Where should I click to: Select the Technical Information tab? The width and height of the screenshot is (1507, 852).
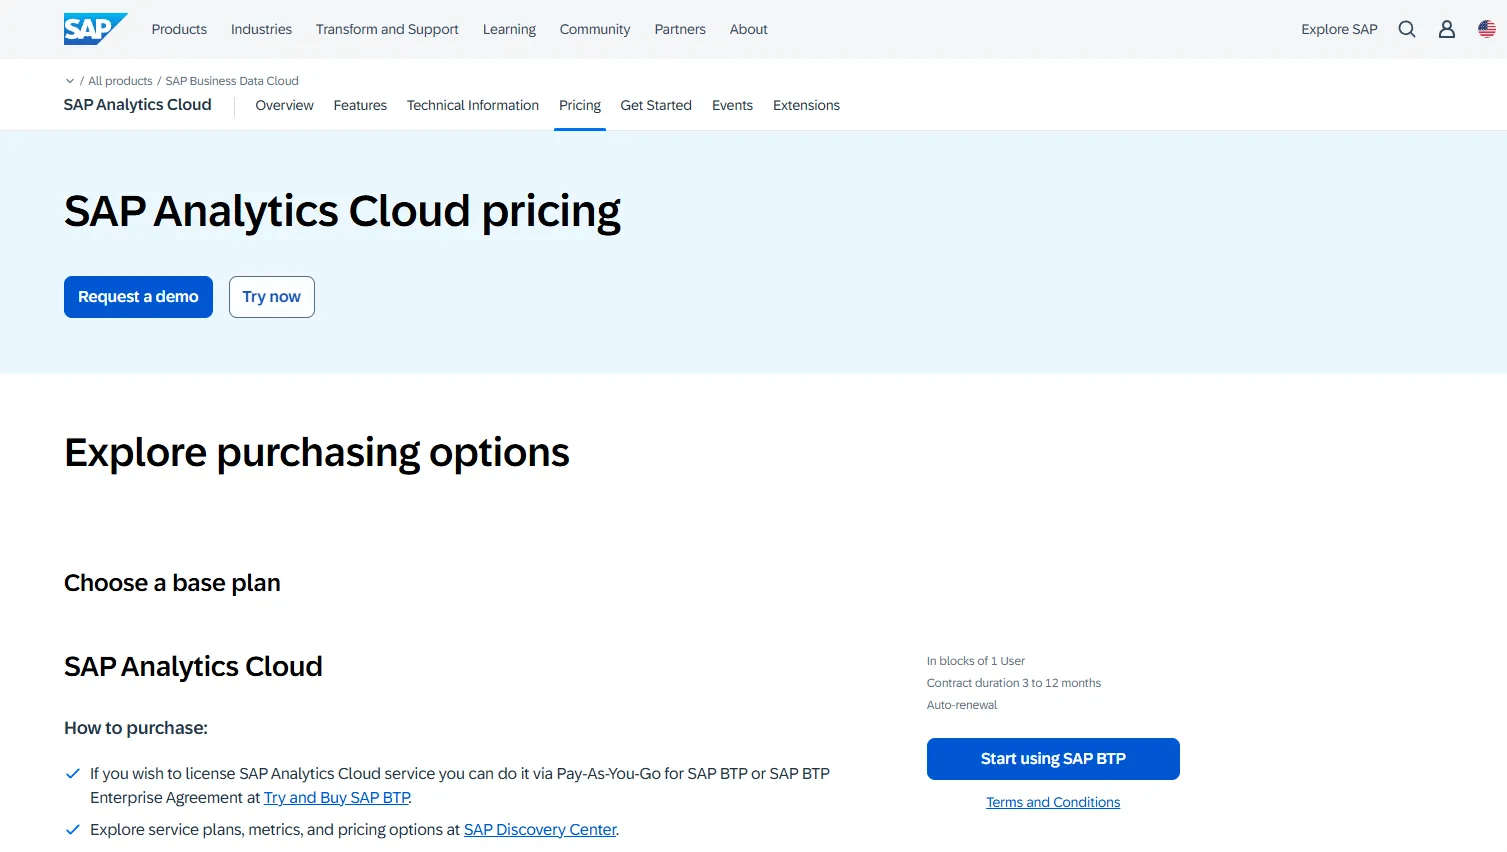472,105
